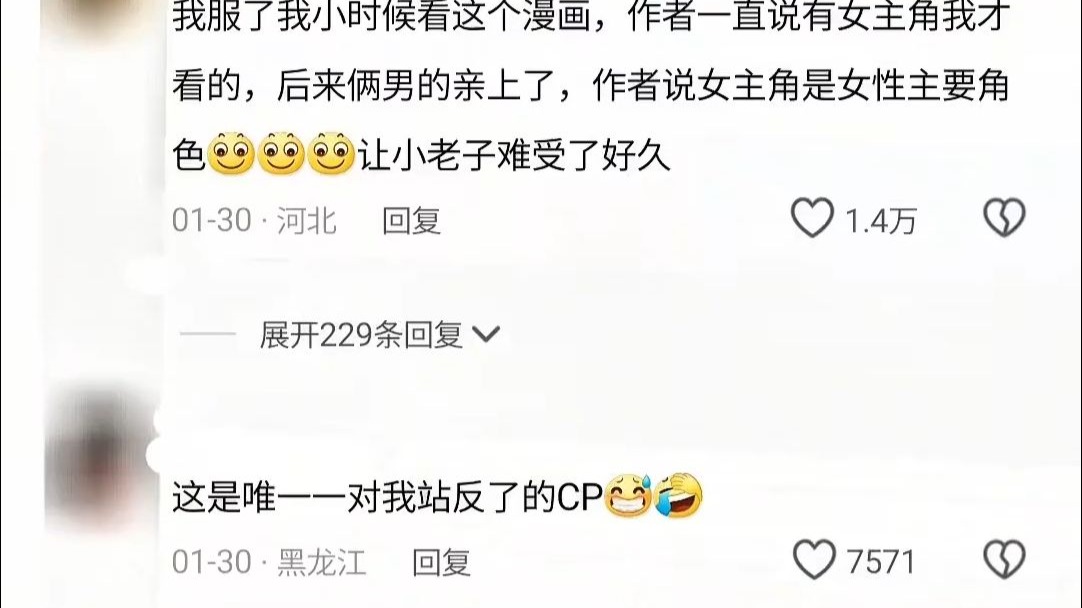Tap broken-heart dislike on Hebei comment
The image size is (1082, 608).
pyautogui.click(x=1004, y=217)
